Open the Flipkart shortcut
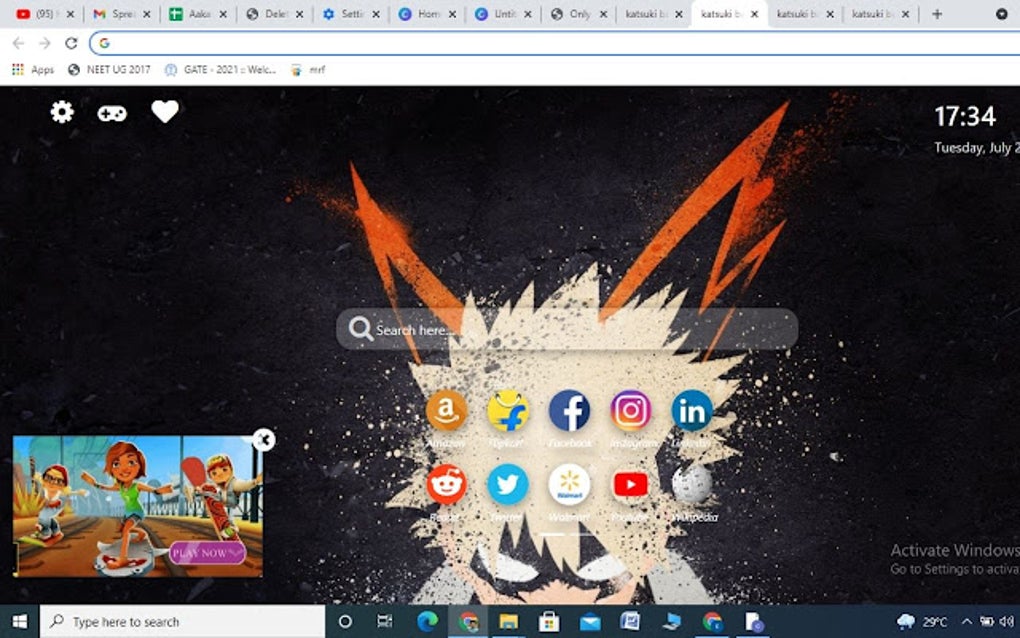Image resolution: width=1020 pixels, height=638 pixels. point(509,410)
